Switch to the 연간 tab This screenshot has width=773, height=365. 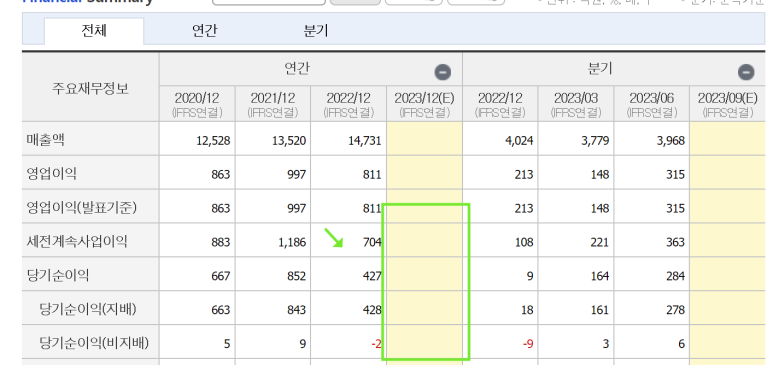click(x=205, y=31)
